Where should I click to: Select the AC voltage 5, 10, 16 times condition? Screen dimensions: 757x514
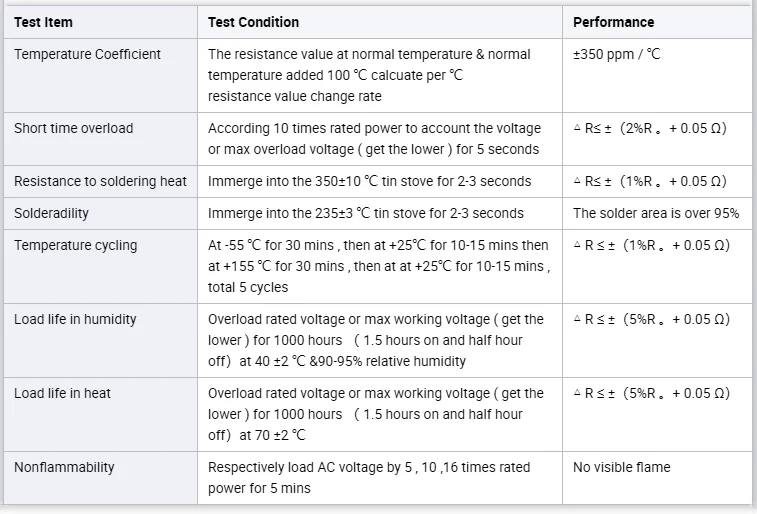[x=369, y=477]
